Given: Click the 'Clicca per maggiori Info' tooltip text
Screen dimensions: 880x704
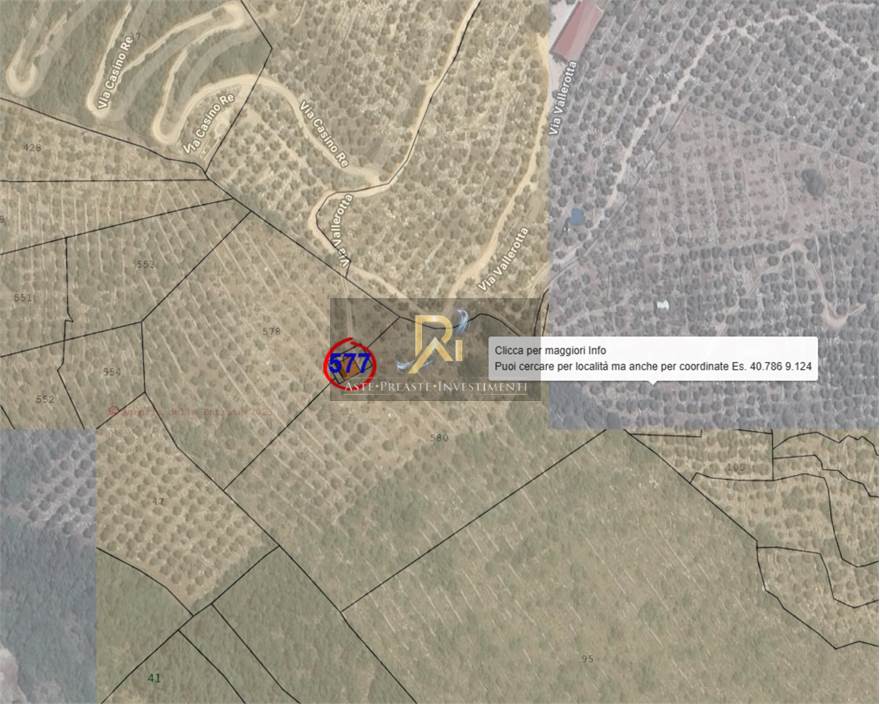Looking at the screenshot, I should point(550,351).
